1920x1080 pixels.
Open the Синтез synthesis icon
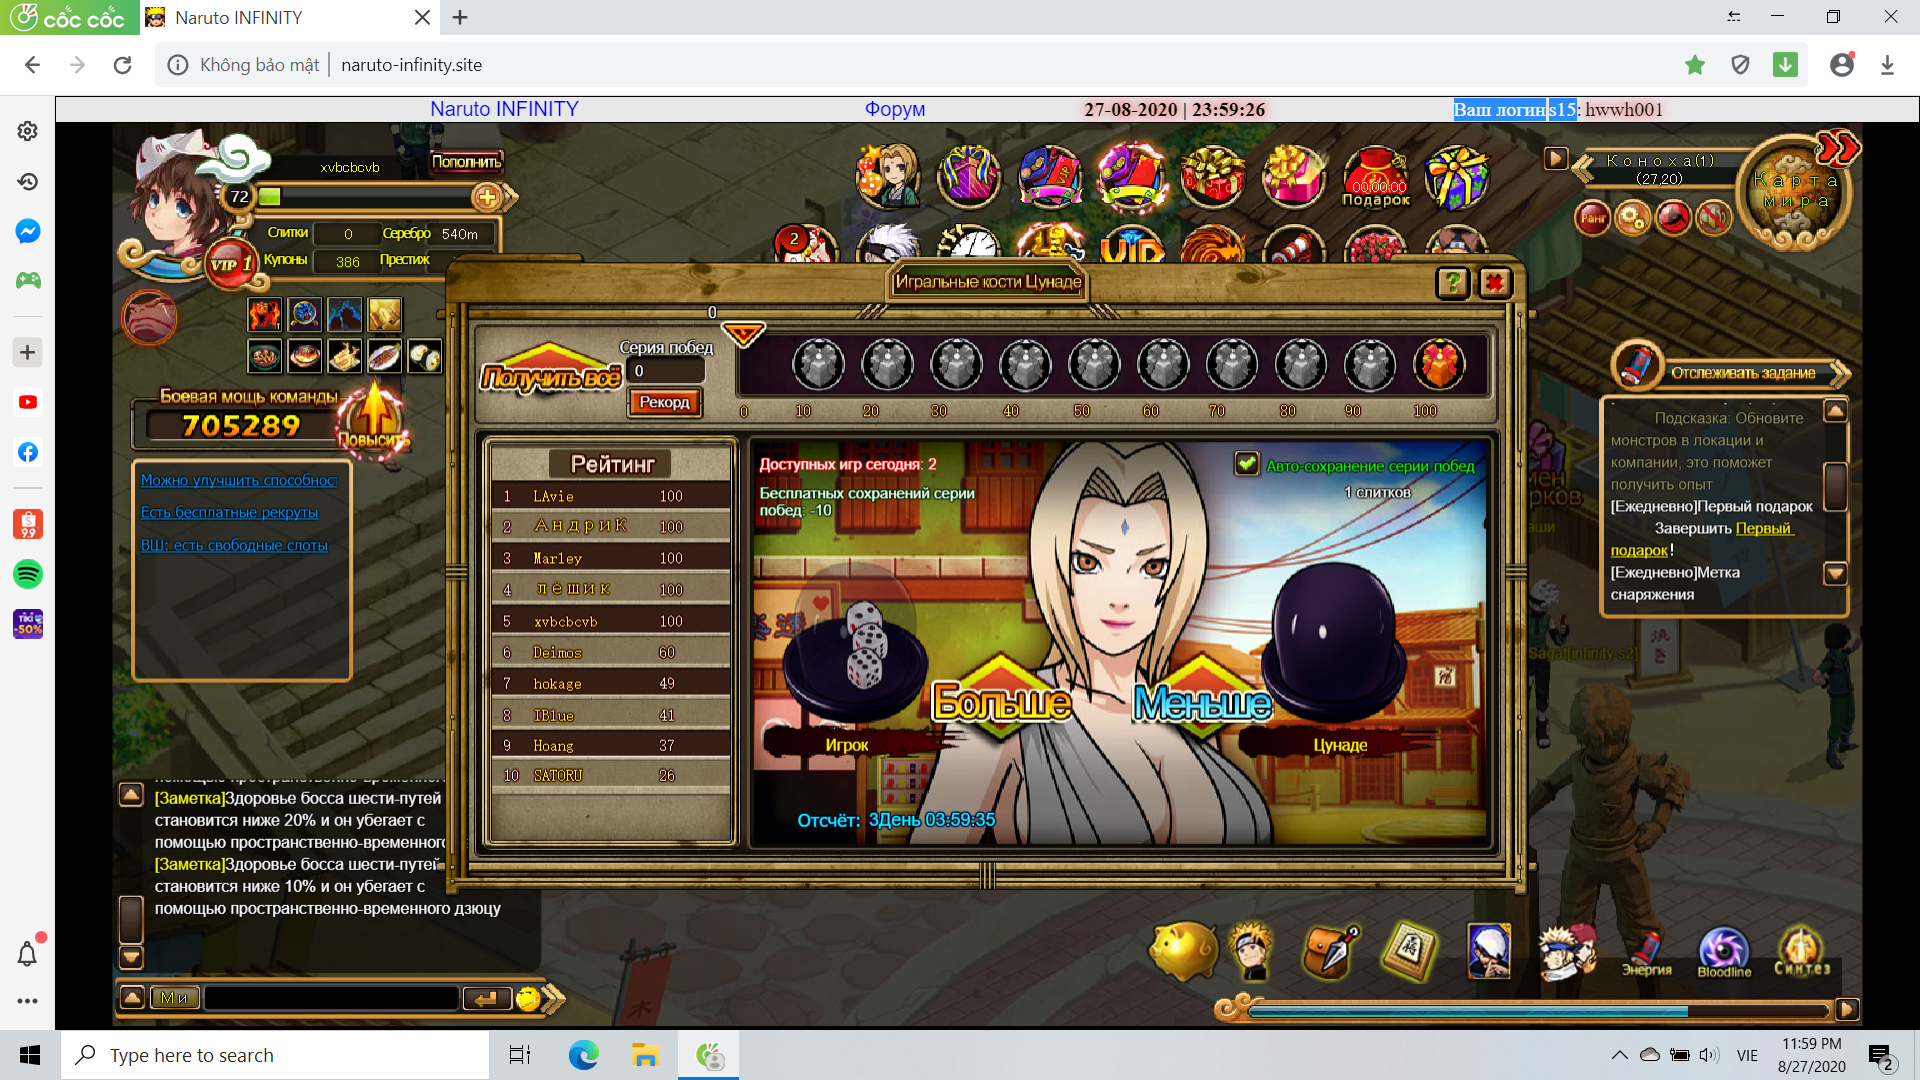(x=1801, y=951)
